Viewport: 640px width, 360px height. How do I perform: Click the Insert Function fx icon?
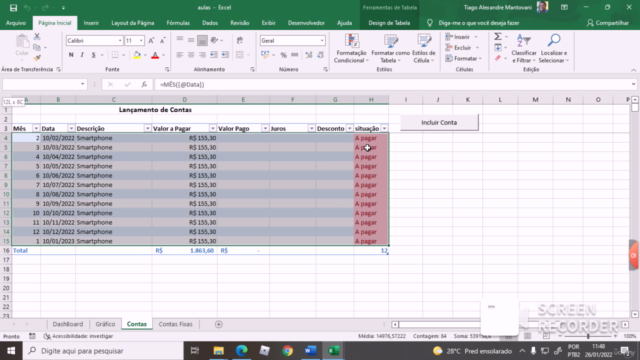click(144, 84)
